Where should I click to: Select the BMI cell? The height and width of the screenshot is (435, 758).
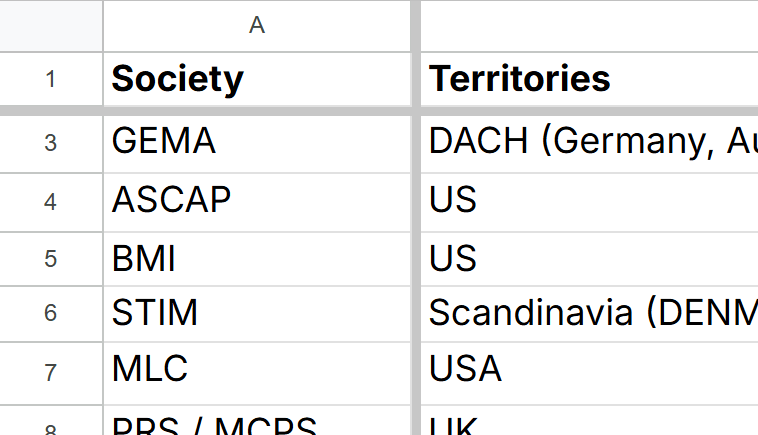click(x=257, y=259)
